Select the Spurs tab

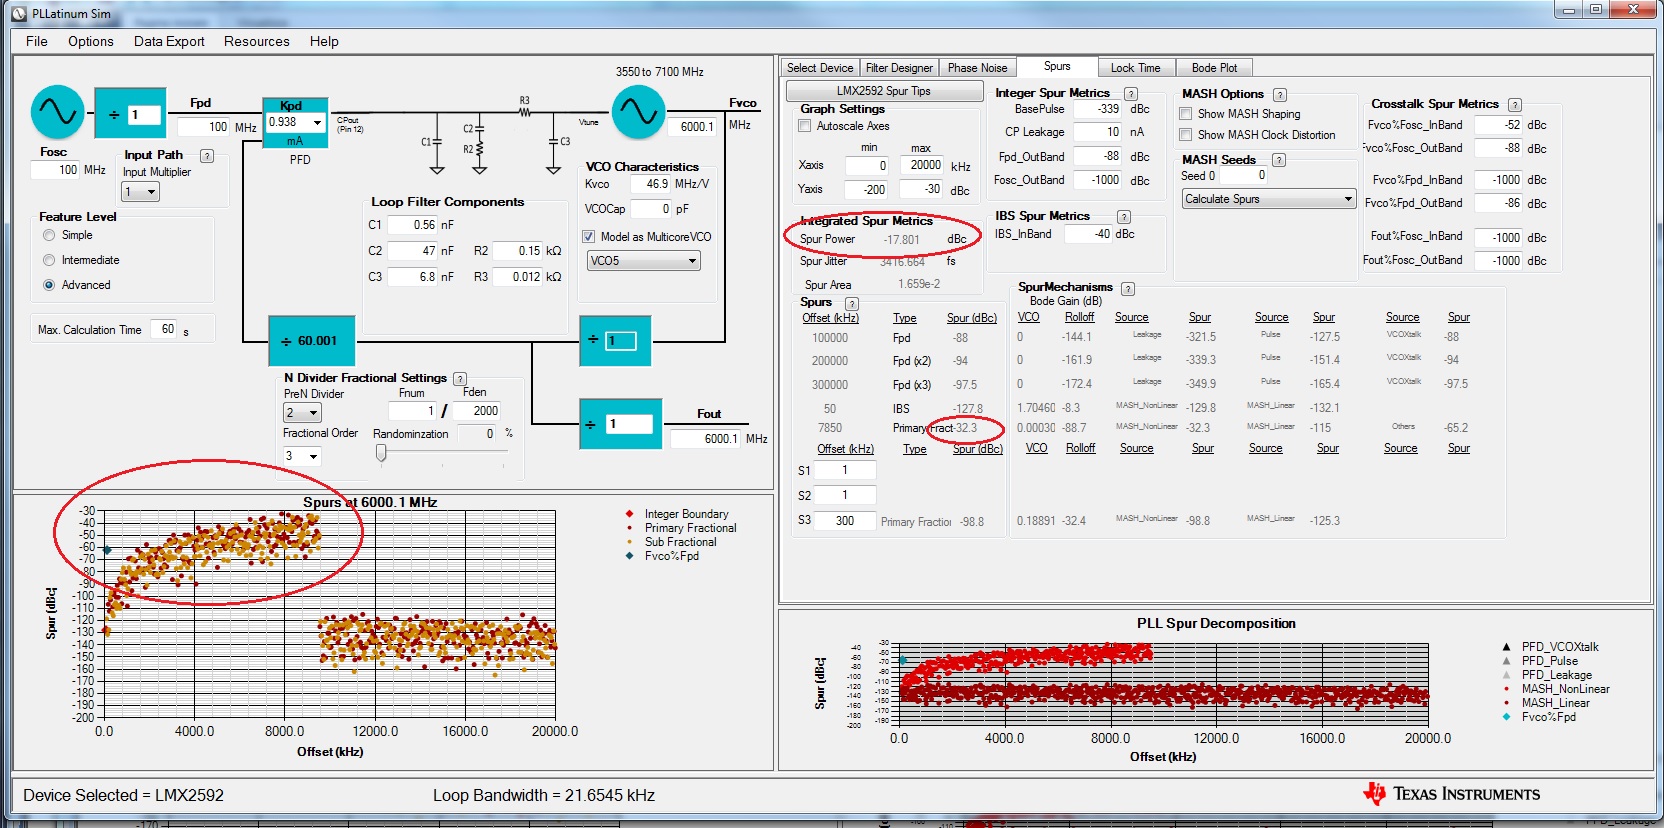1057,67
